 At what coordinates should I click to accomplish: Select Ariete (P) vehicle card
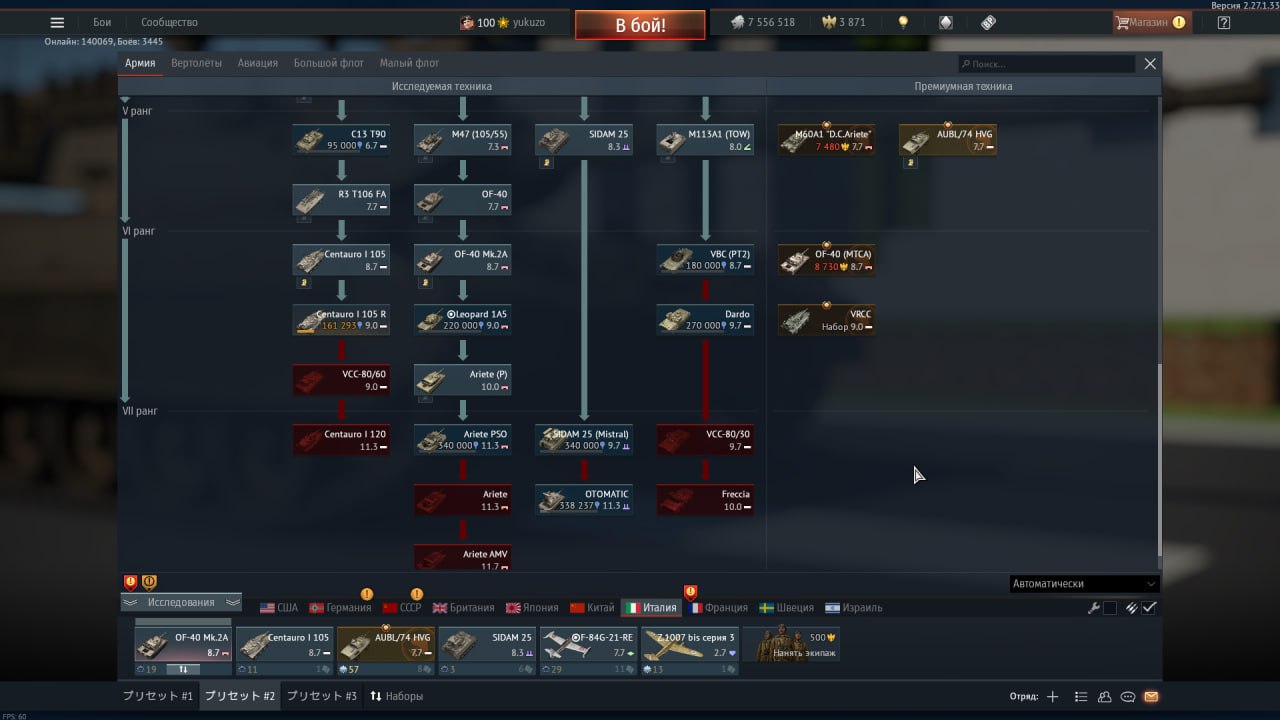coord(462,380)
